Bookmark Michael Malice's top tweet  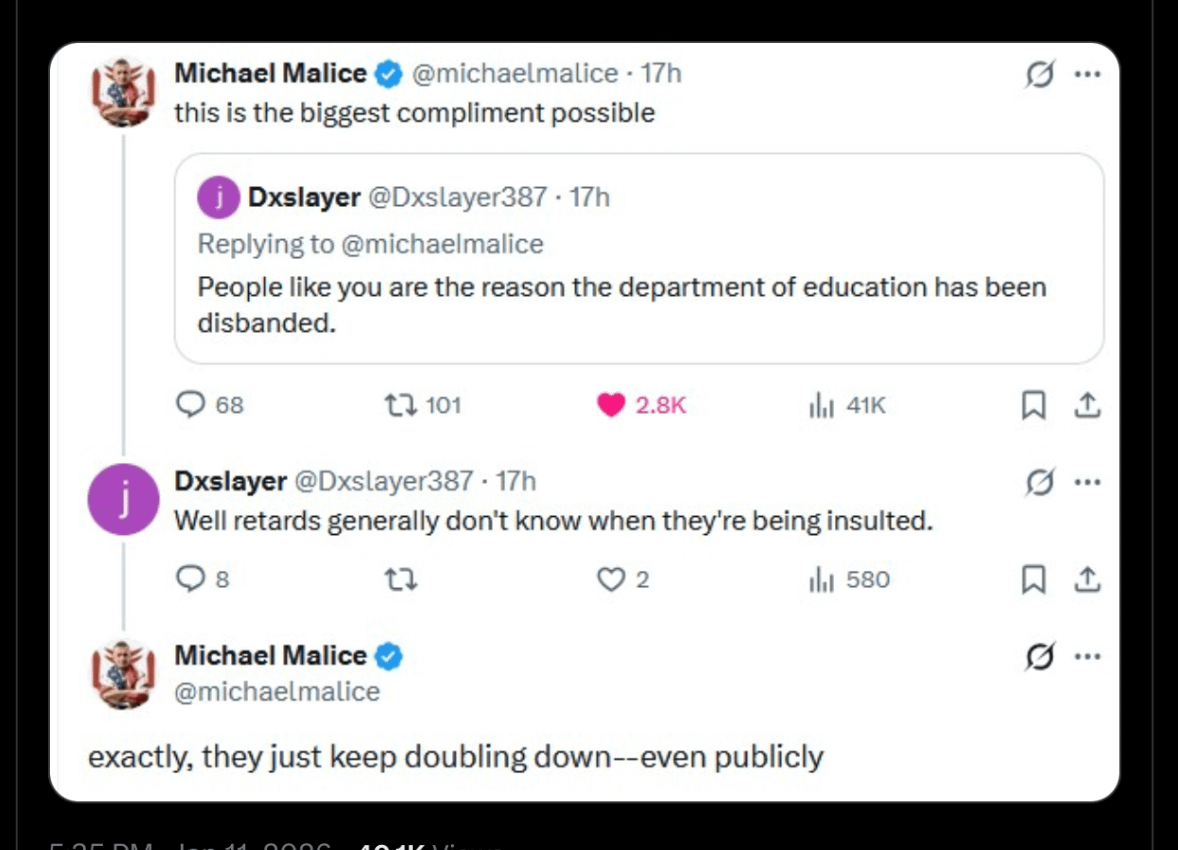pyautogui.click(x=1033, y=404)
